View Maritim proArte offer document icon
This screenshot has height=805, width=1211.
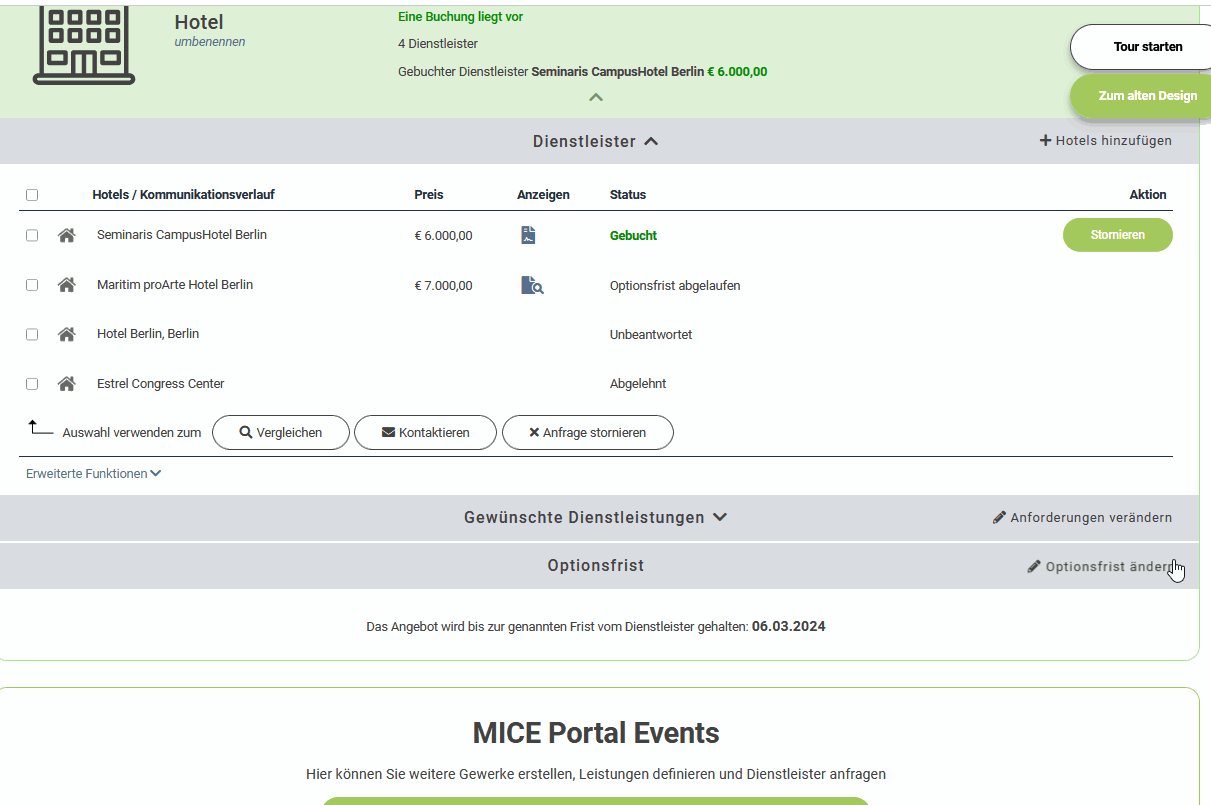click(x=532, y=285)
